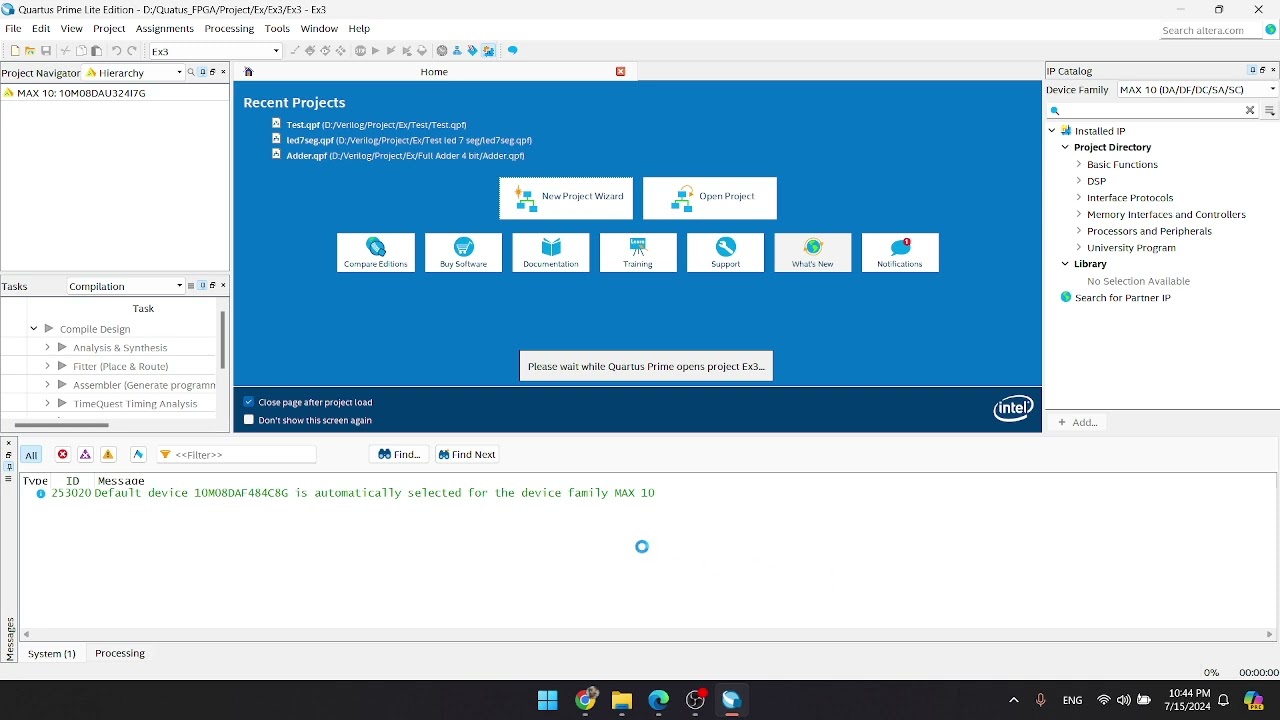Screen dimensions: 1280x720
Task: Click the Add... button in IP Catalog
Action: (1077, 422)
